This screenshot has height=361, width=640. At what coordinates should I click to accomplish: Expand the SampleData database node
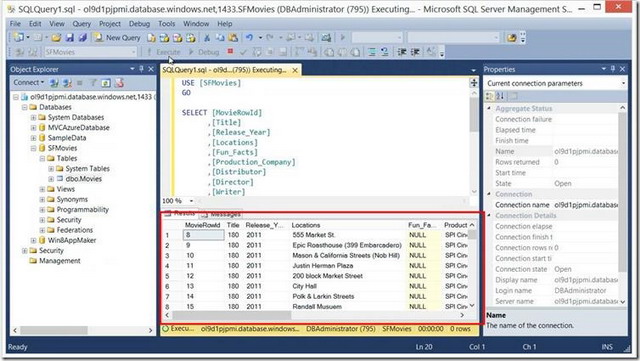[x=33, y=138]
